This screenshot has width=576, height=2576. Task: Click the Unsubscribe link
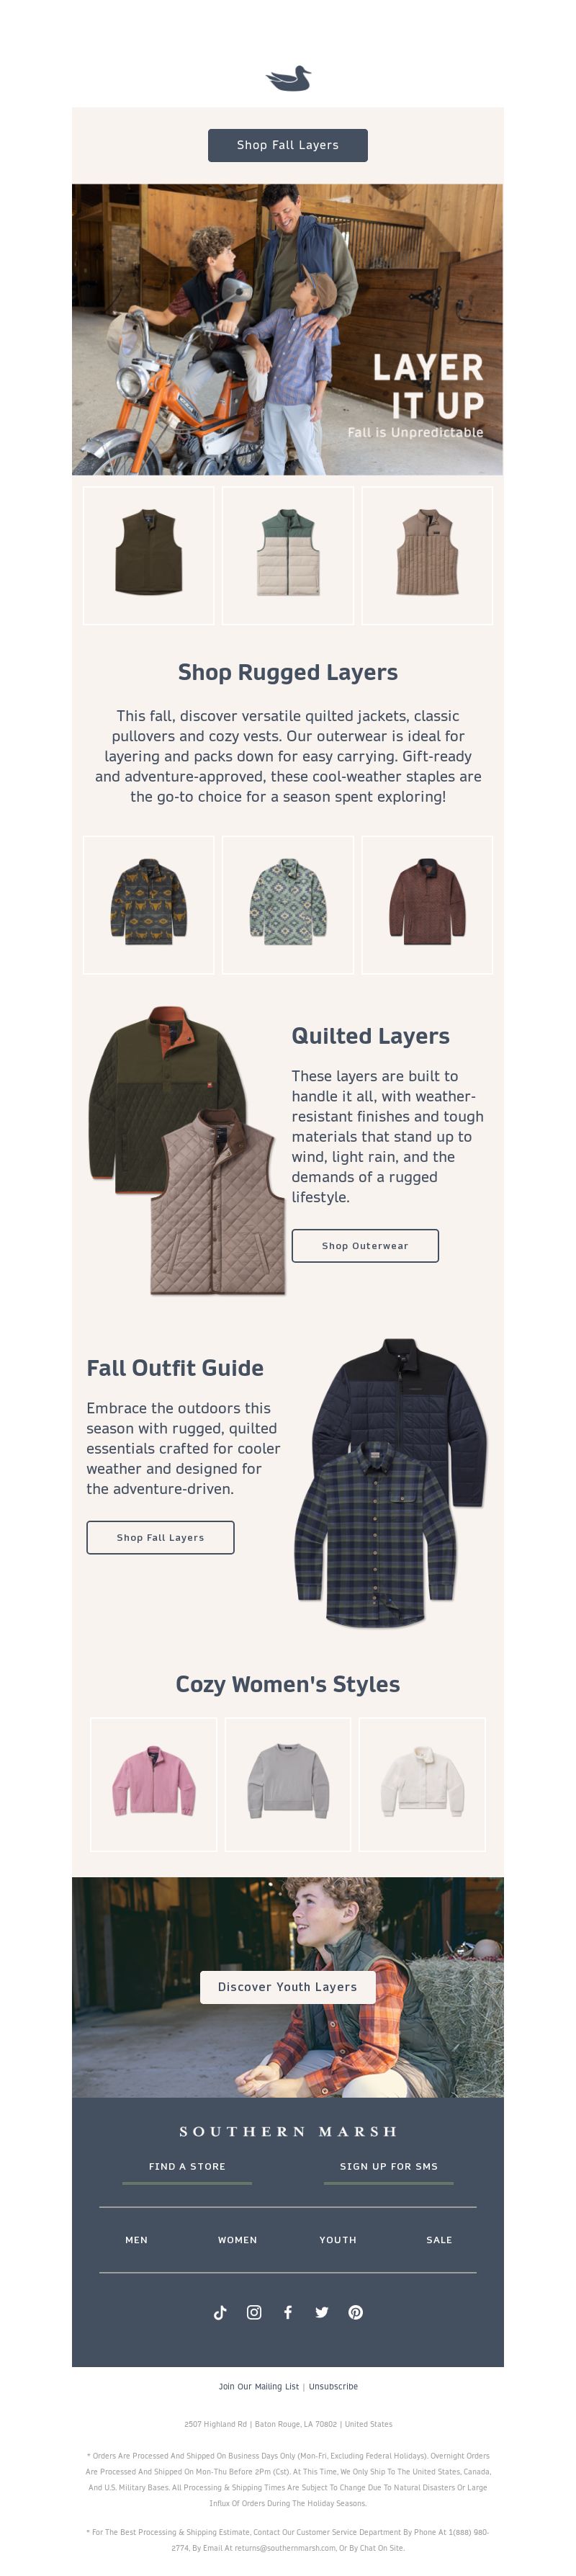(333, 2386)
